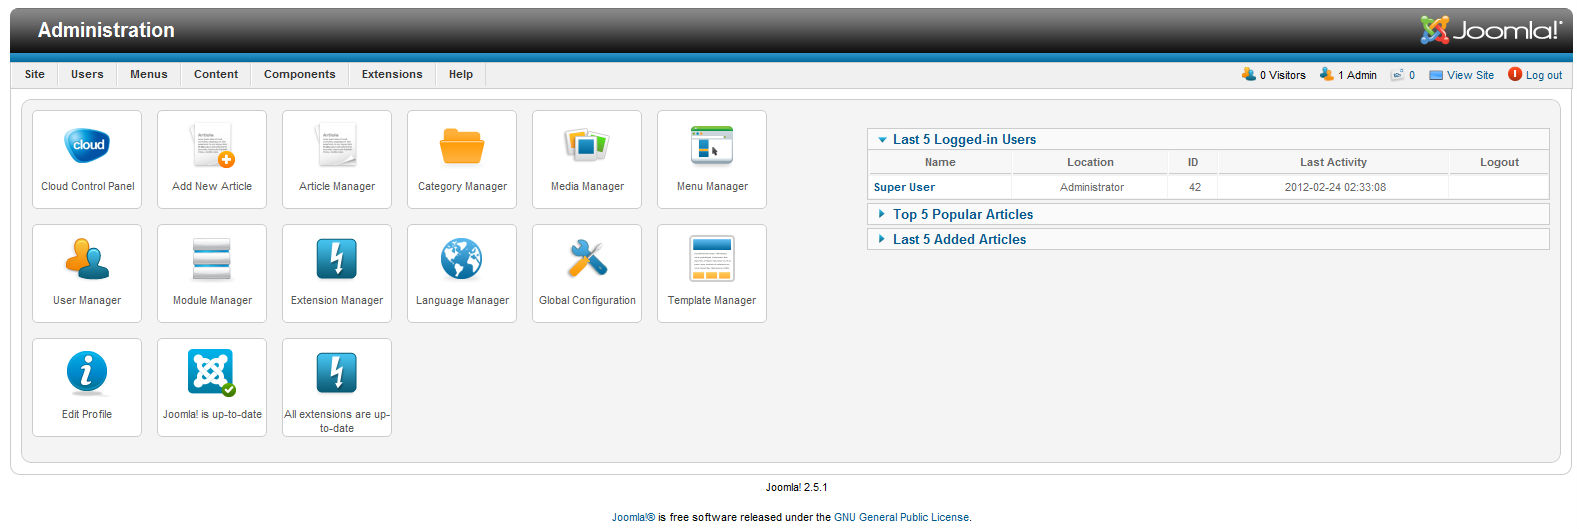Click the ID column header
1579x529 pixels.
(x=1193, y=162)
